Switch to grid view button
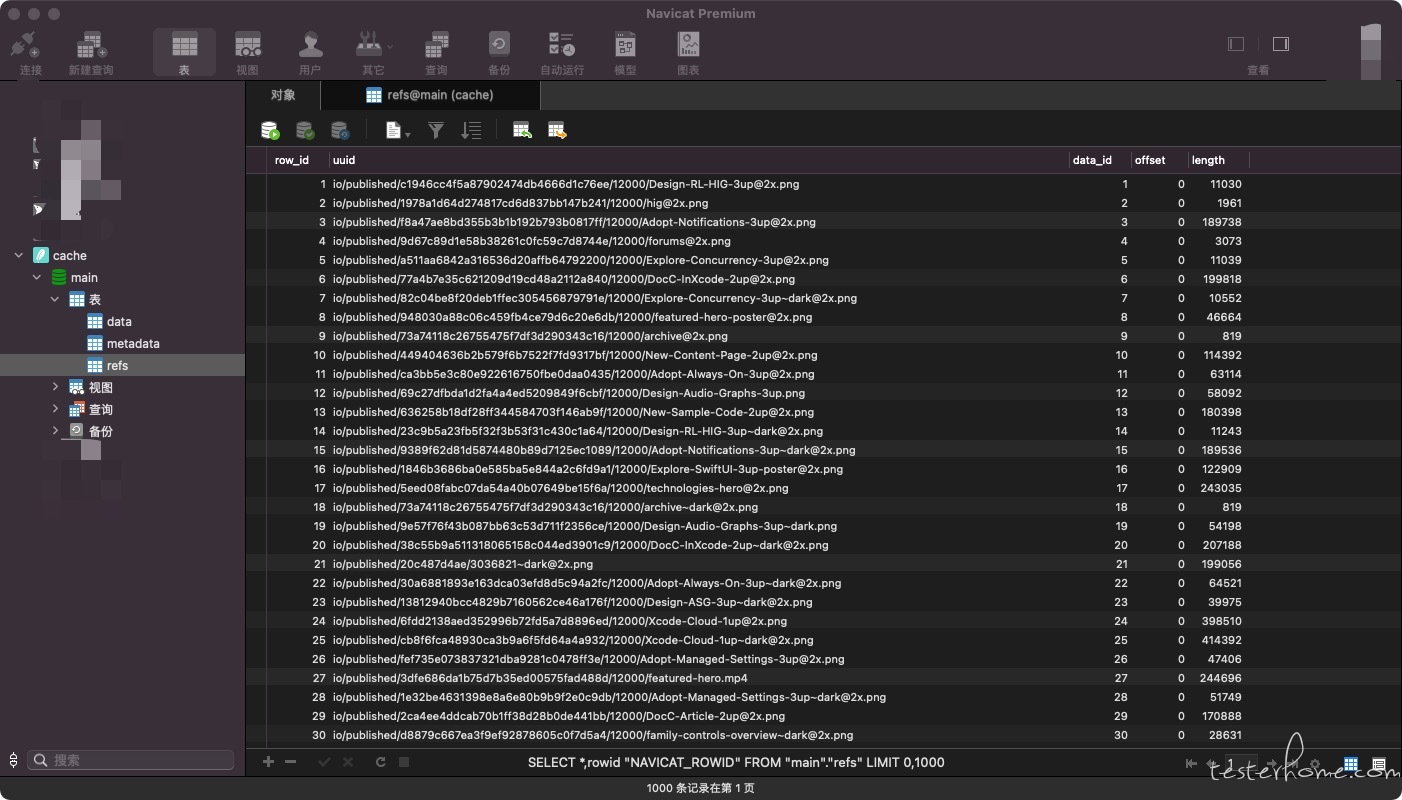The image size is (1402, 800). point(1351,764)
